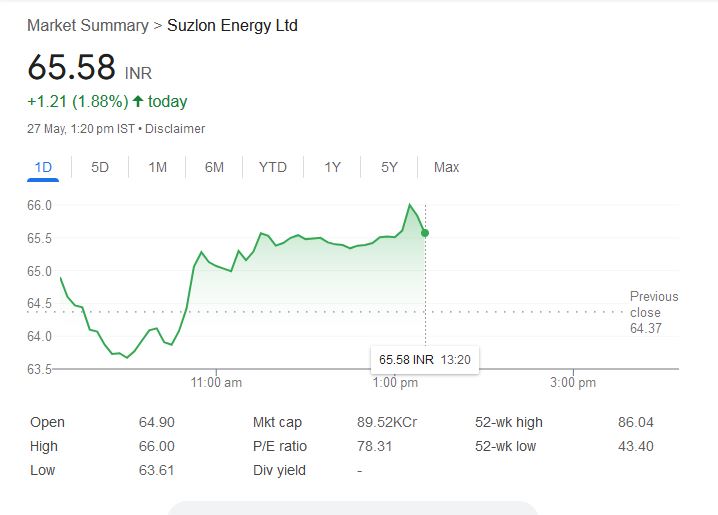Click the green current price dot

tap(426, 233)
